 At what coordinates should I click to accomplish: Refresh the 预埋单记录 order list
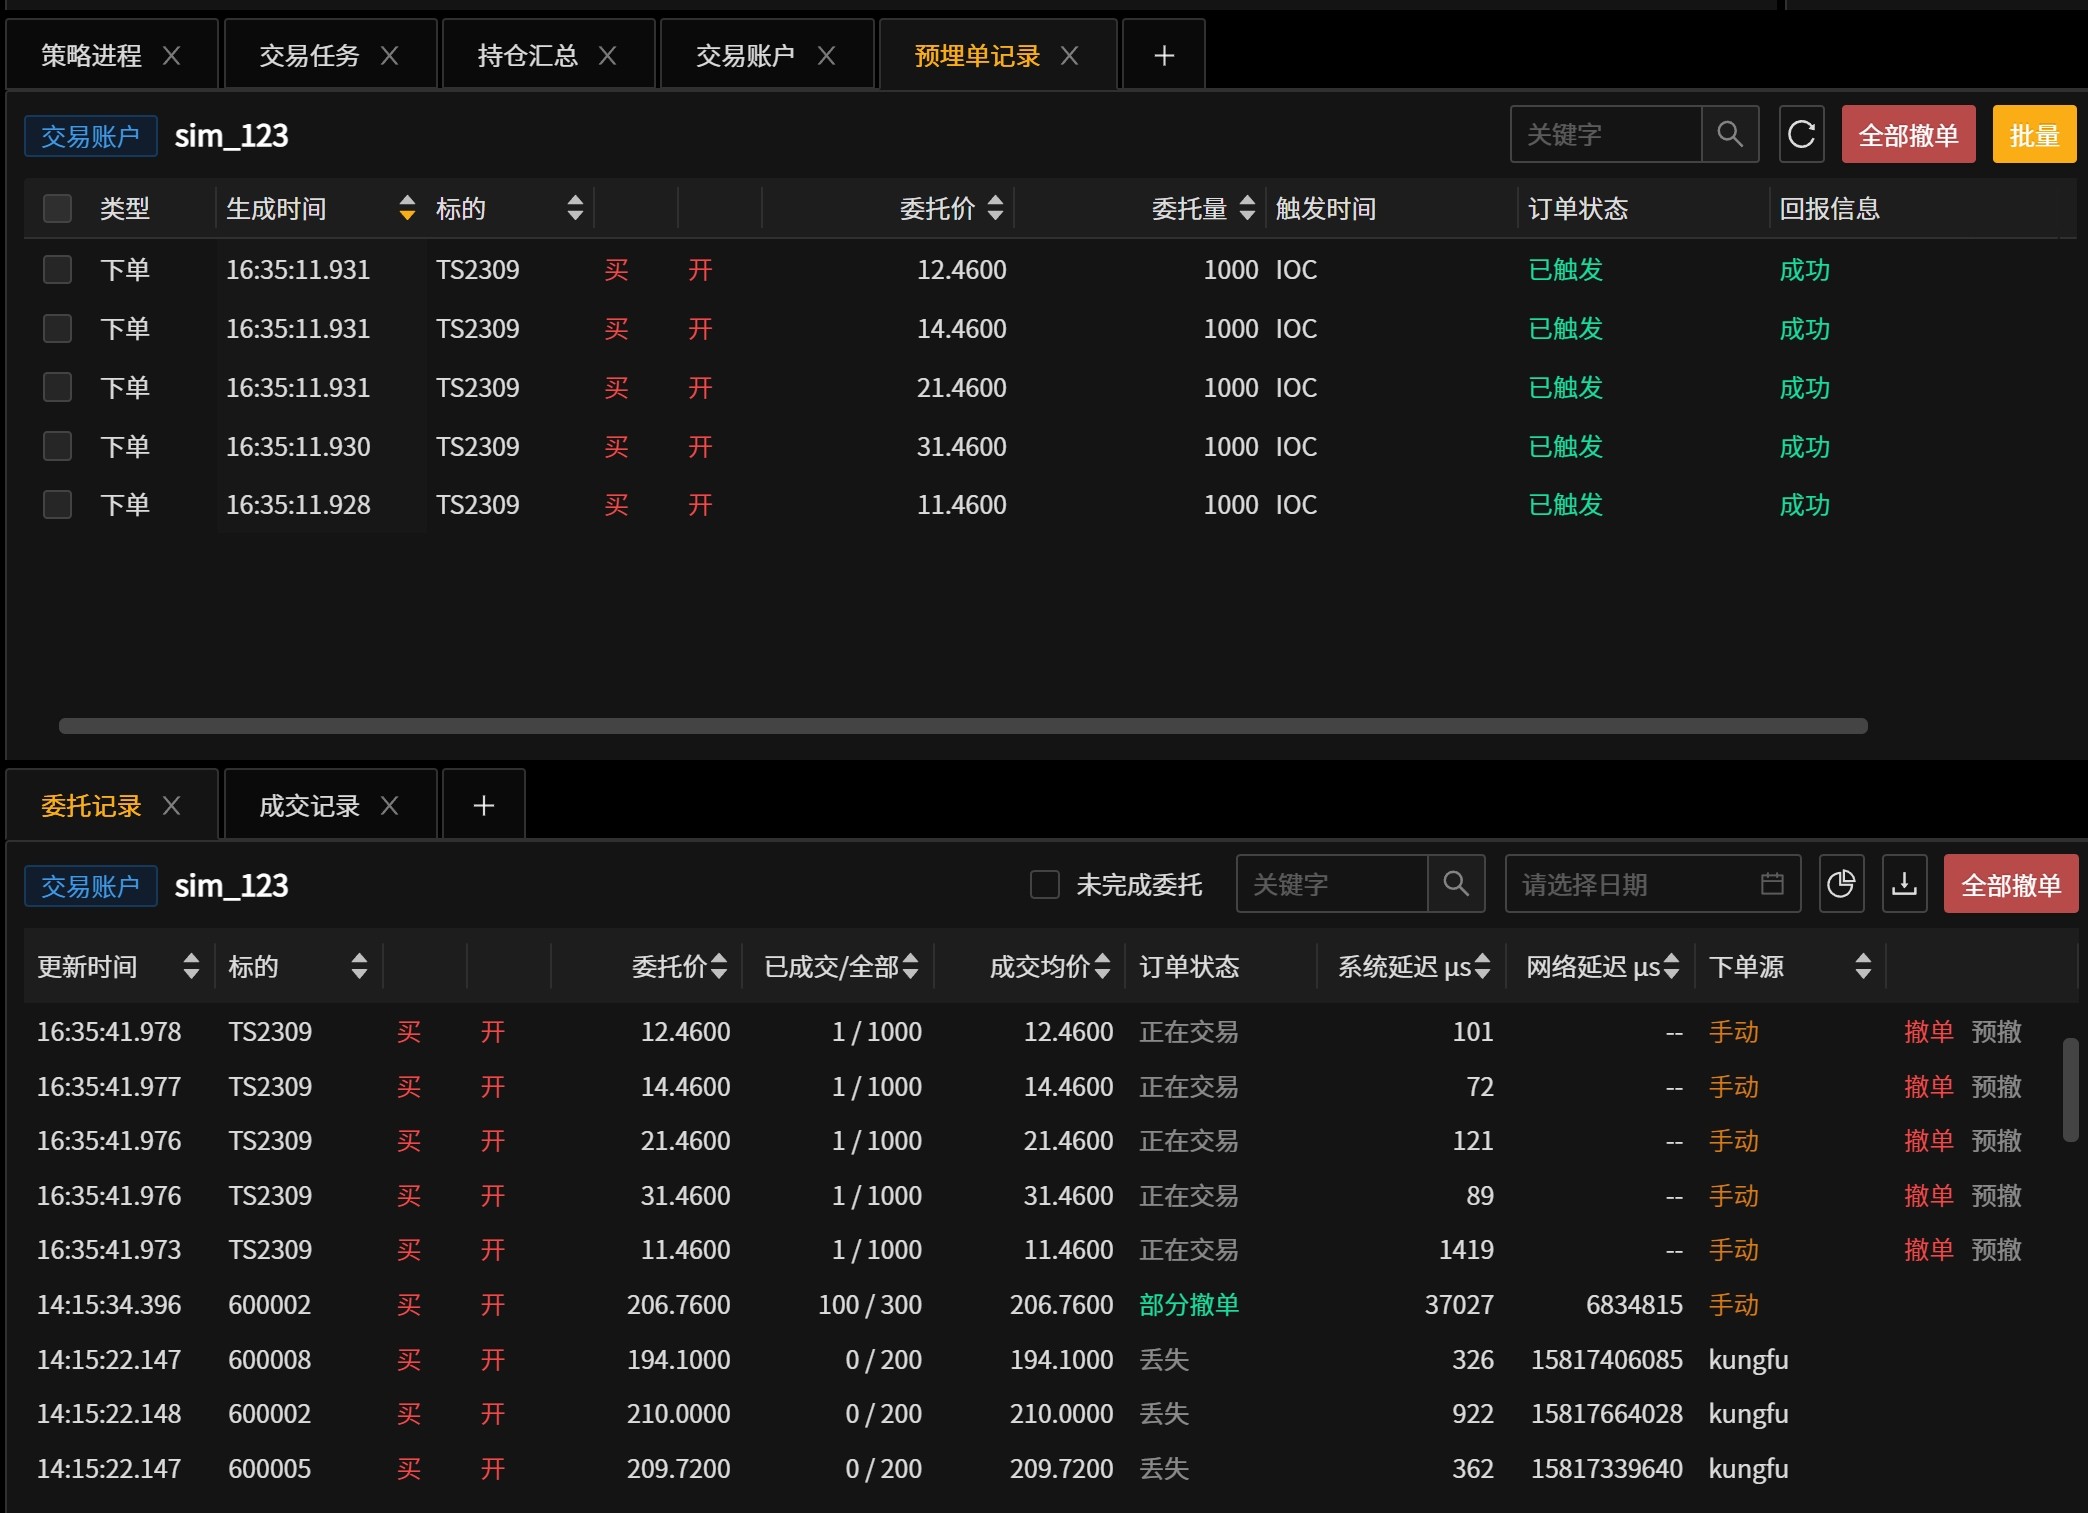1801,134
